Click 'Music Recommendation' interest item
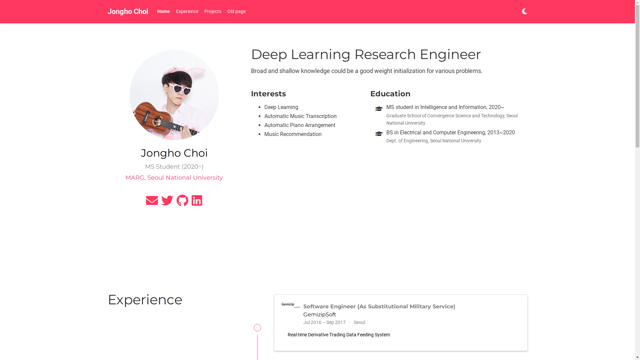 tap(293, 134)
